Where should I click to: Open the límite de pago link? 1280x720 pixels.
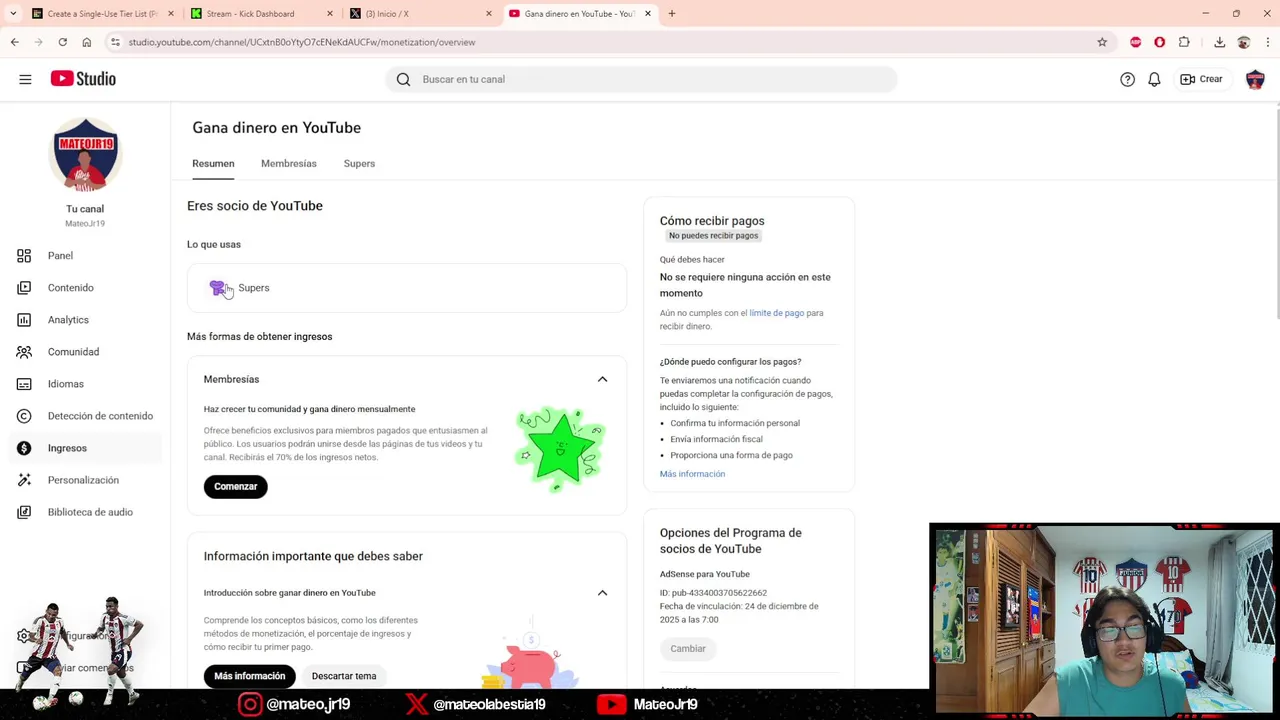(x=776, y=313)
